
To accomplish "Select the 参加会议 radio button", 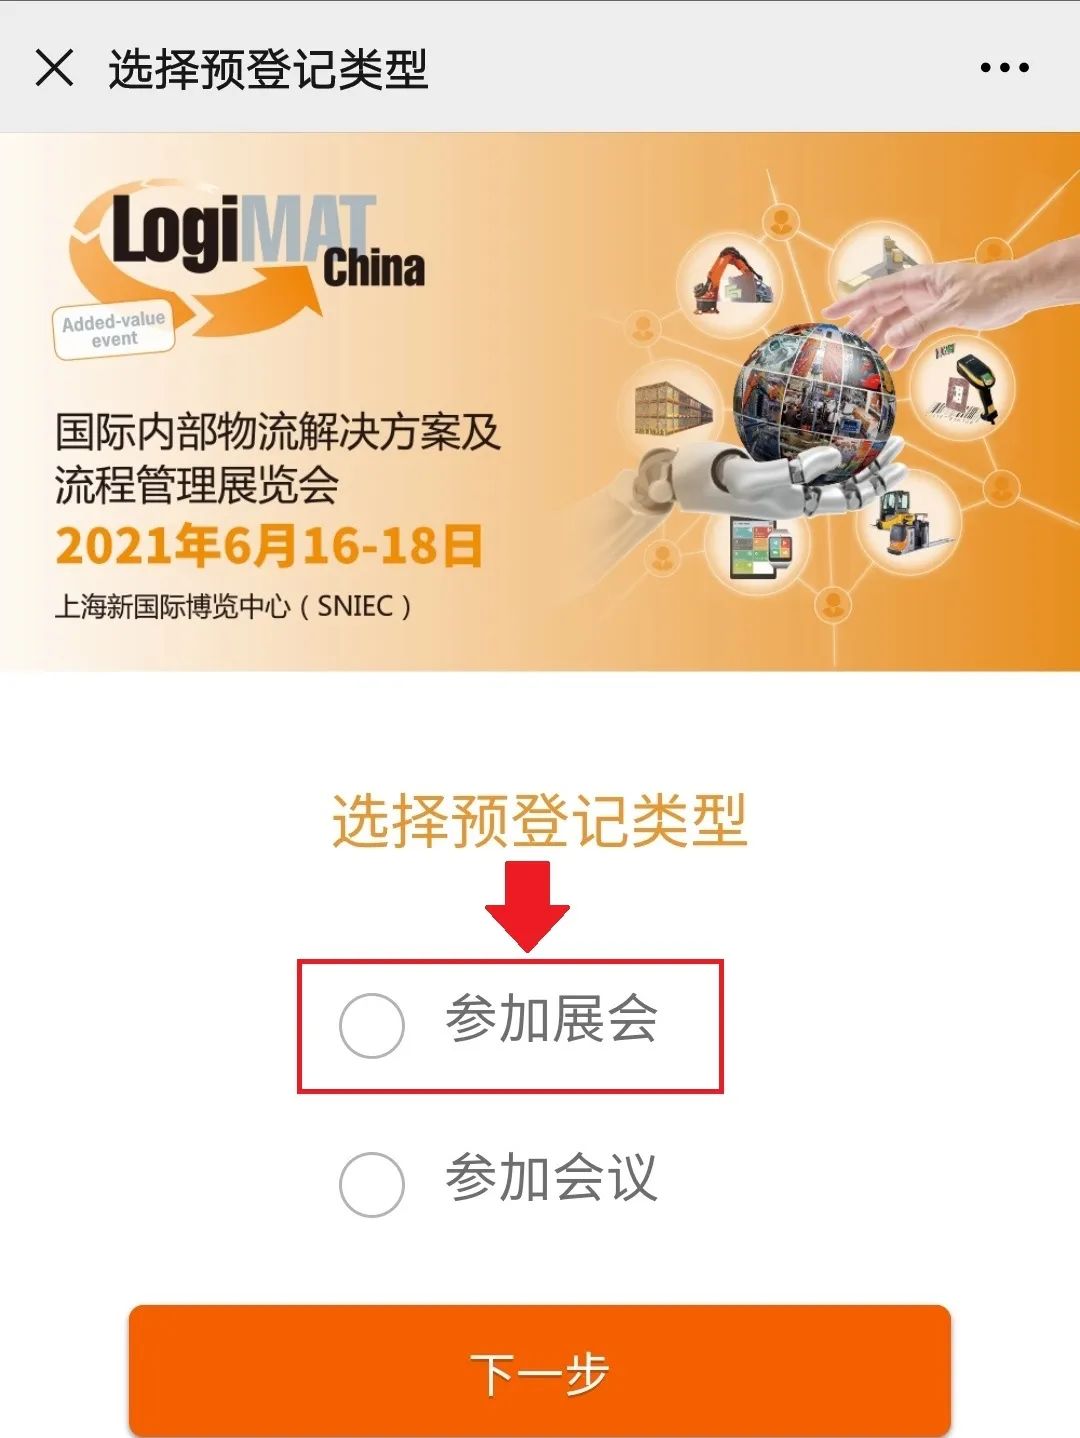I will tap(372, 1184).
